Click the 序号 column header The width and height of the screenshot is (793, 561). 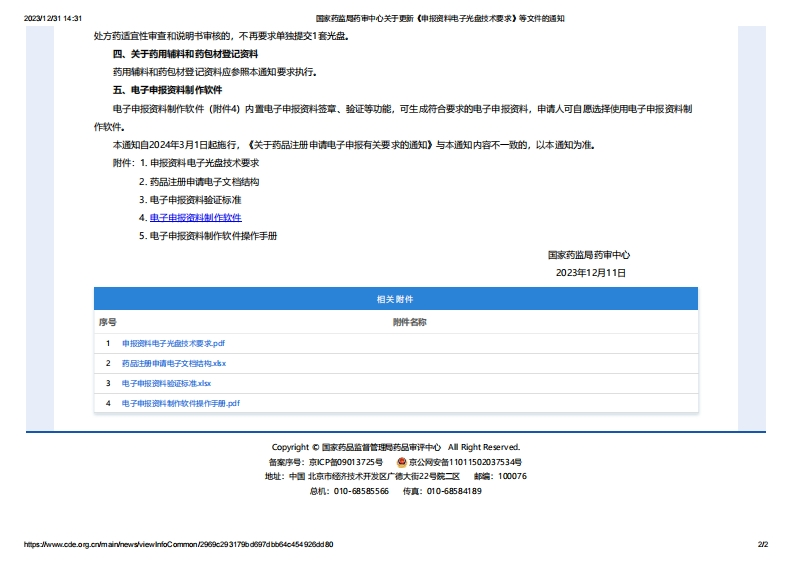click(x=107, y=322)
